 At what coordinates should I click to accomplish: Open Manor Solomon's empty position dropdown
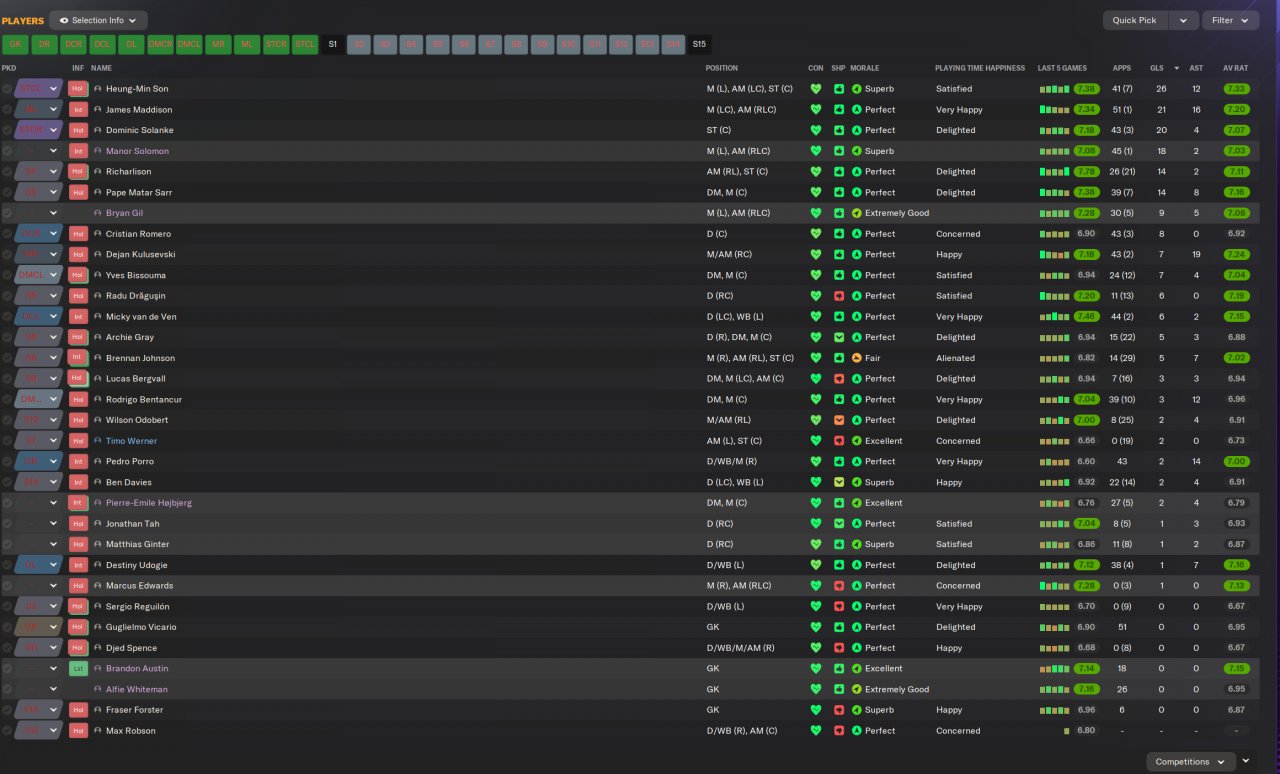click(x=39, y=151)
